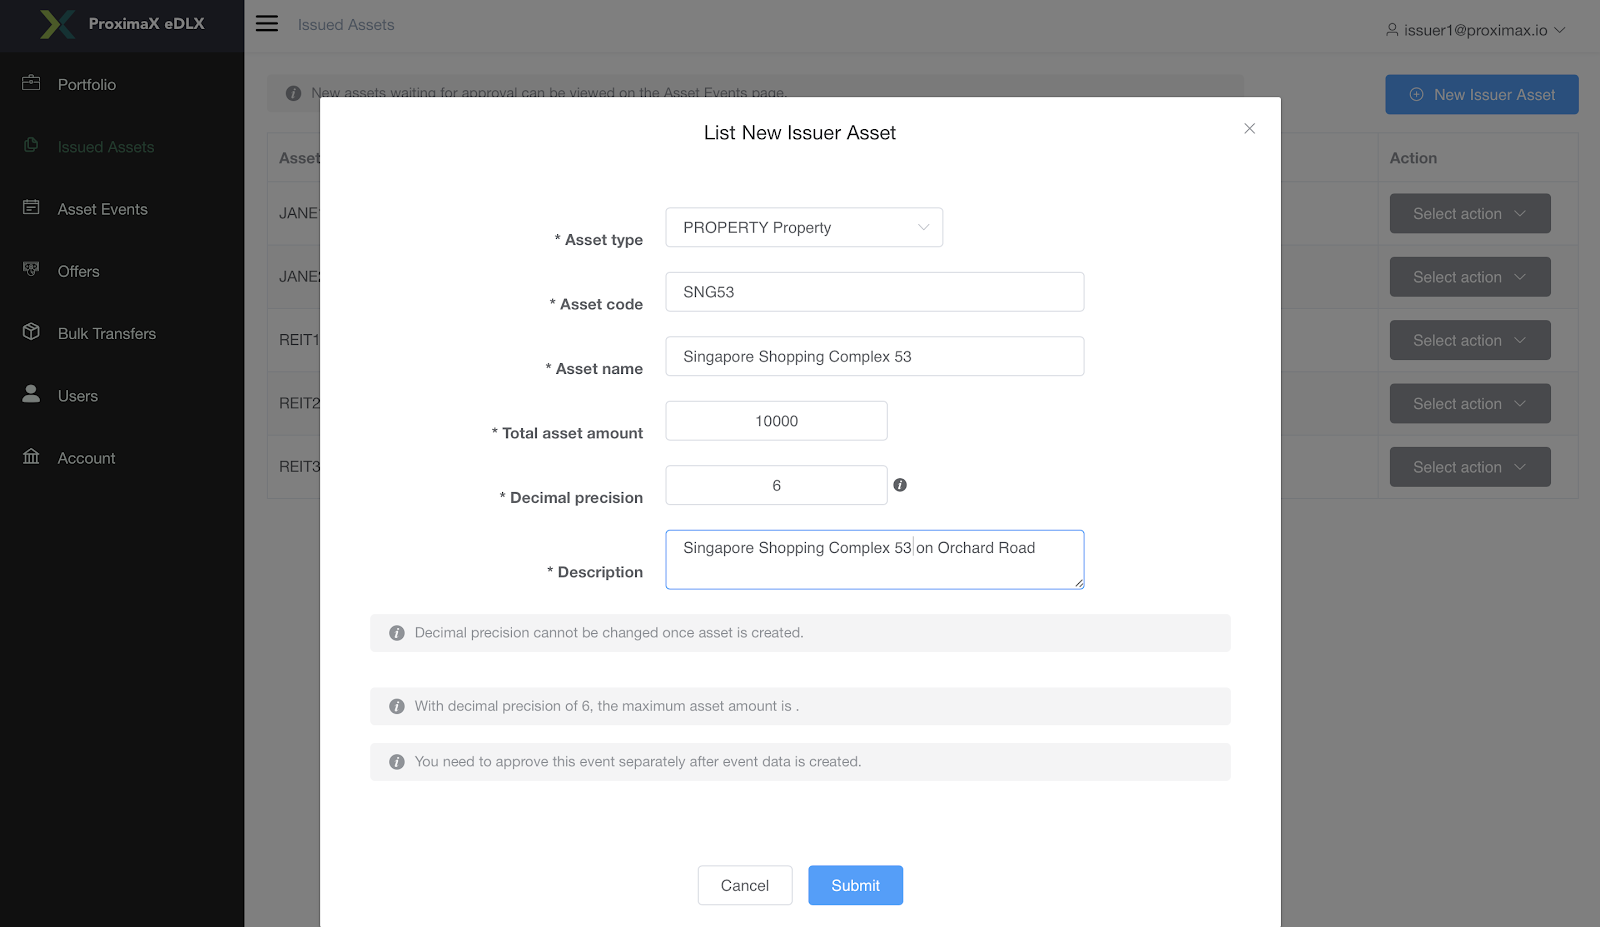Click the Users person icon
Screen dimensions: 1600x927
(x=32, y=394)
